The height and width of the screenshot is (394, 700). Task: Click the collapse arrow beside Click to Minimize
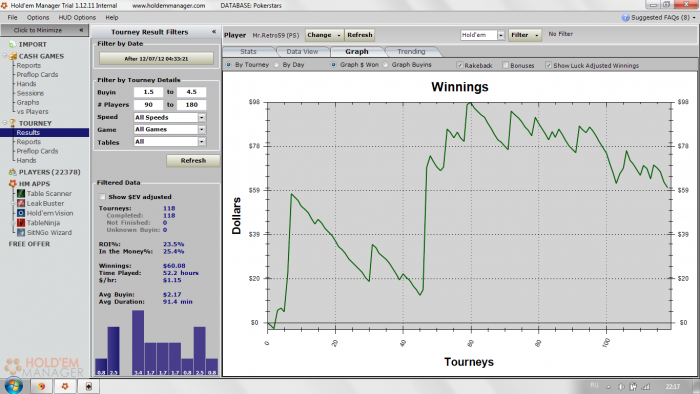tap(81, 30)
